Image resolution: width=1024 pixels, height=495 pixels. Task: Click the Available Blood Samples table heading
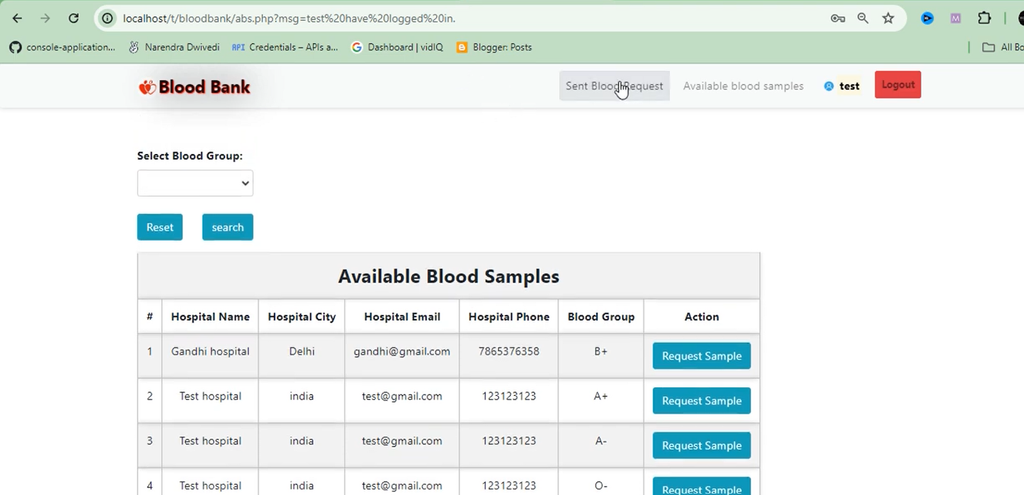click(449, 276)
